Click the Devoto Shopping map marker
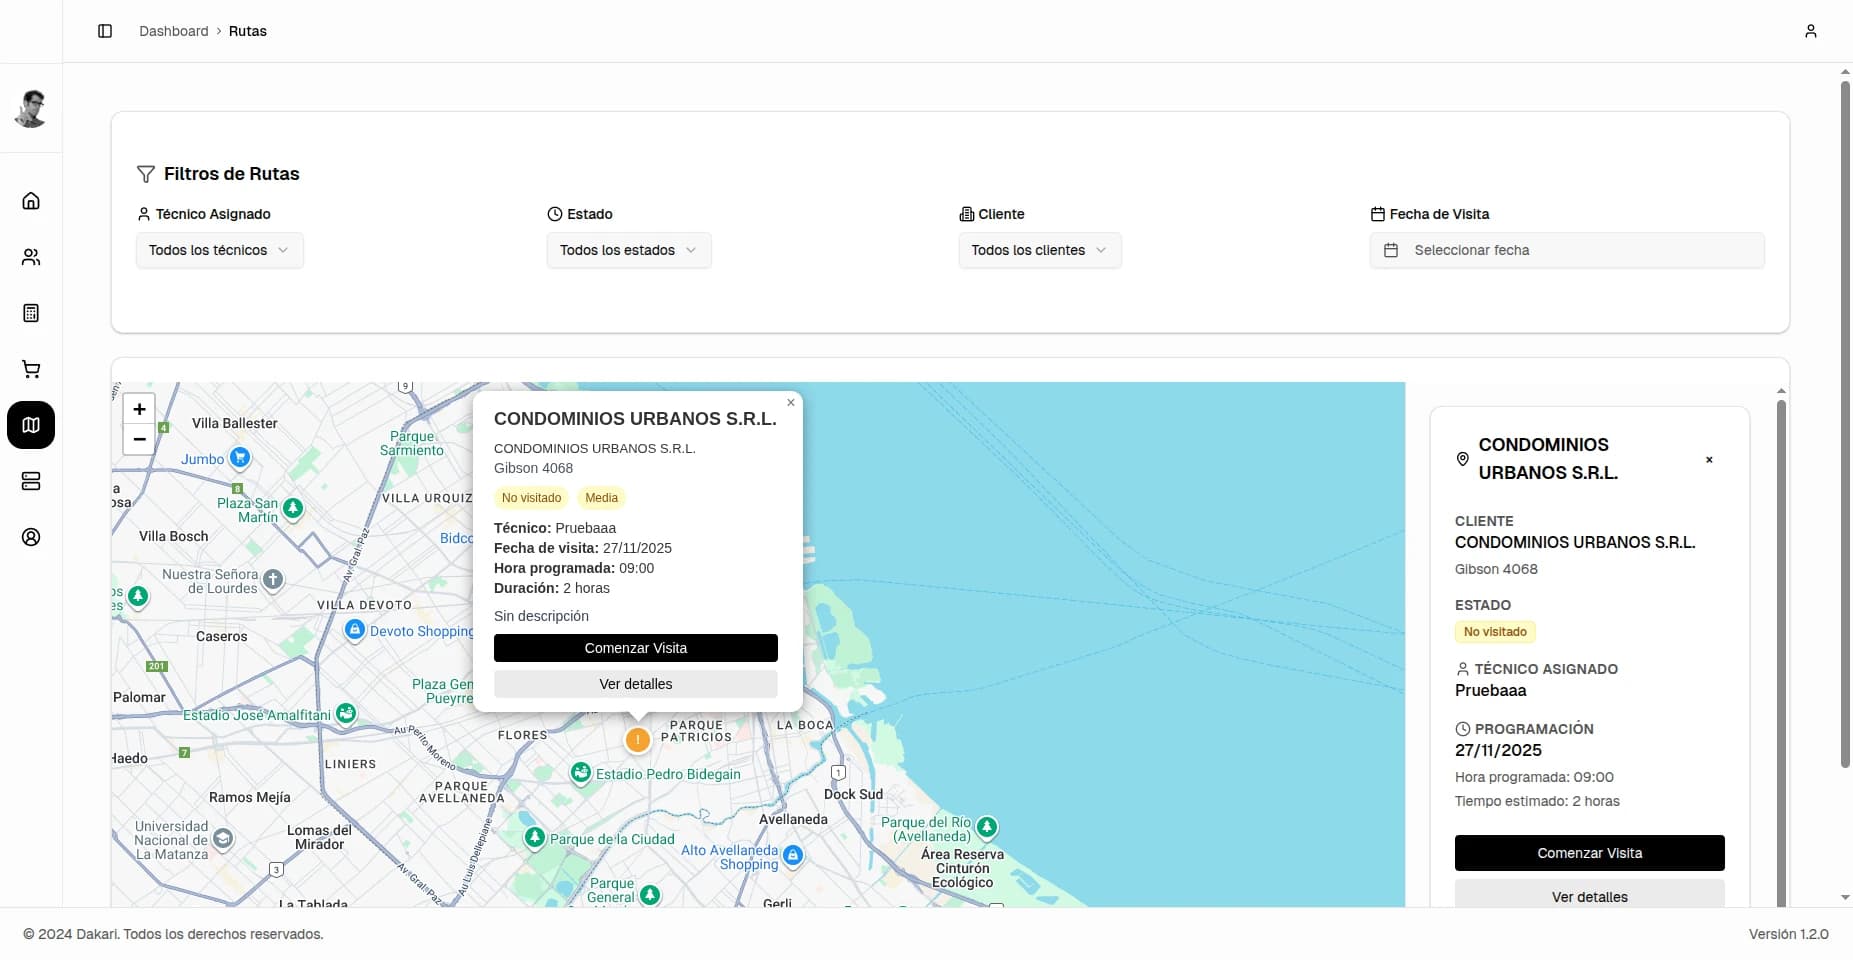This screenshot has height=960, width=1853. point(354,629)
